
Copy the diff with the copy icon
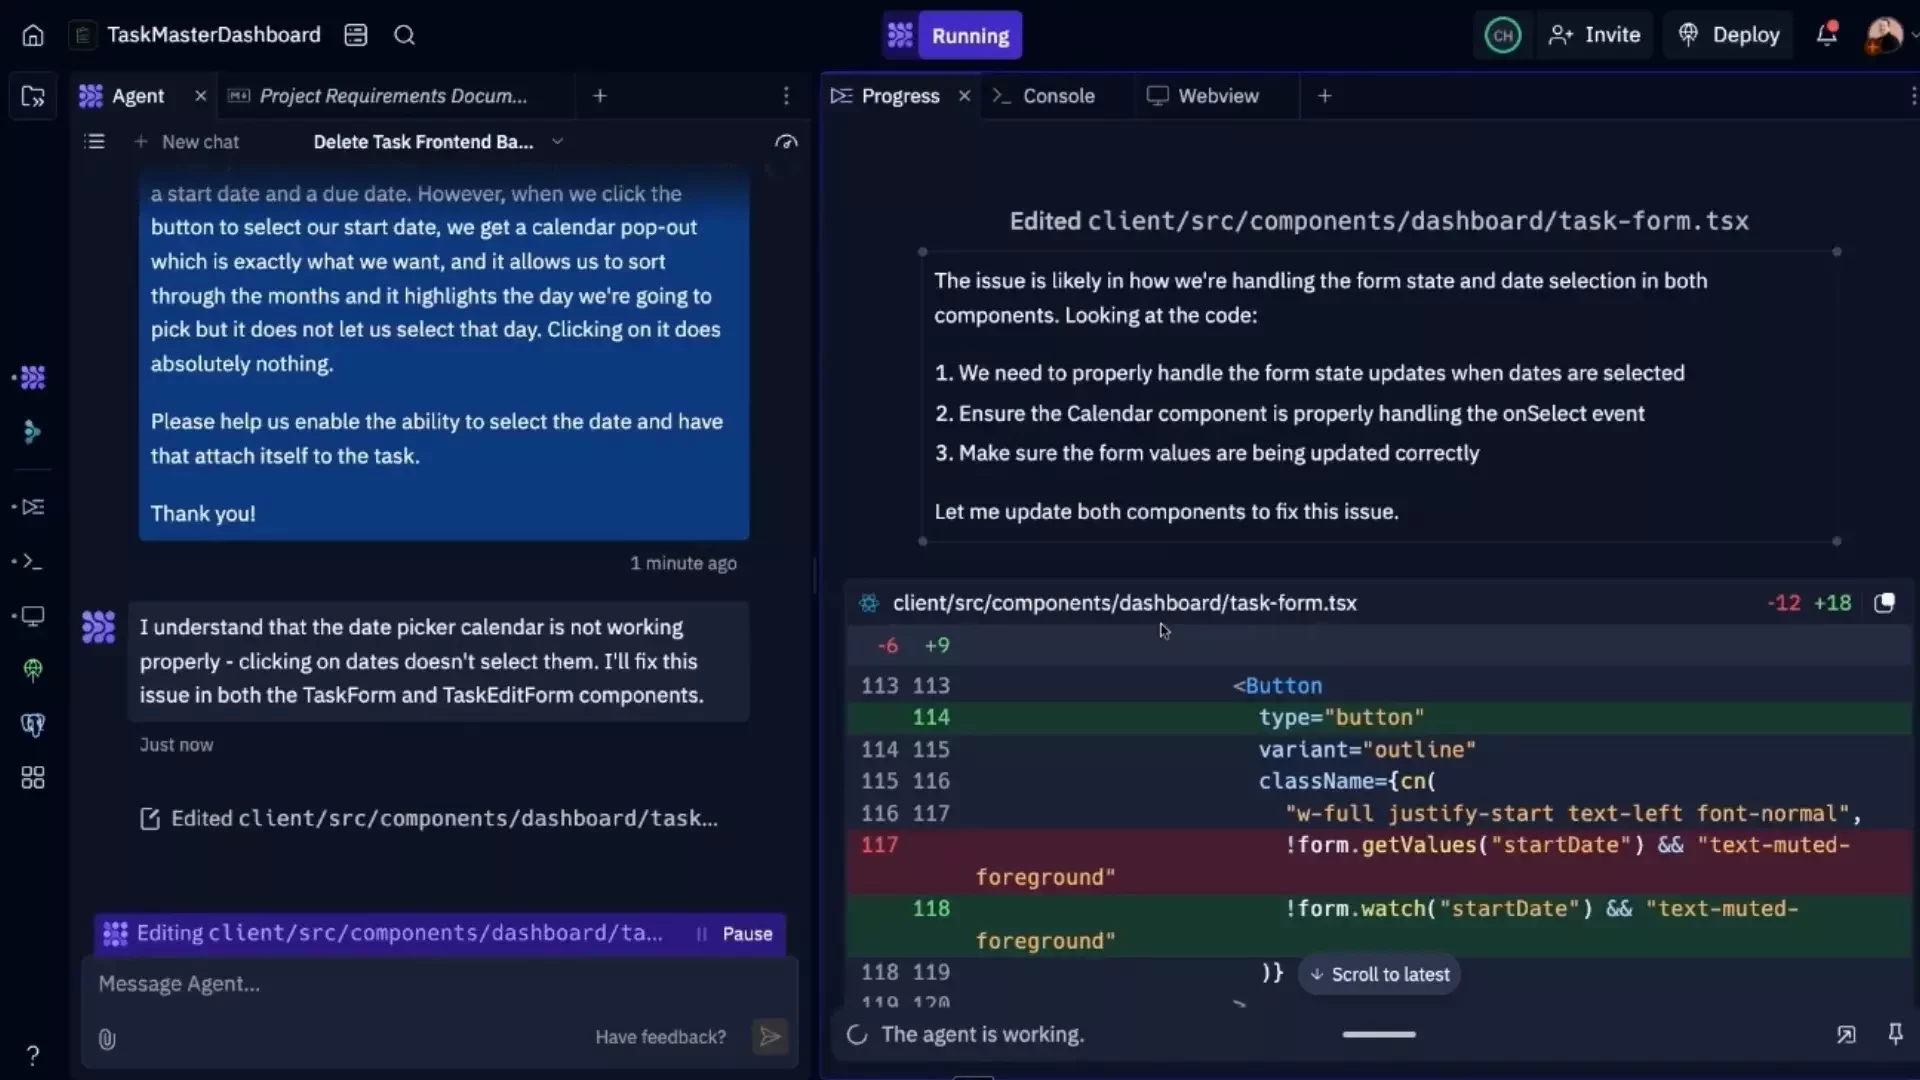(1884, 603)
